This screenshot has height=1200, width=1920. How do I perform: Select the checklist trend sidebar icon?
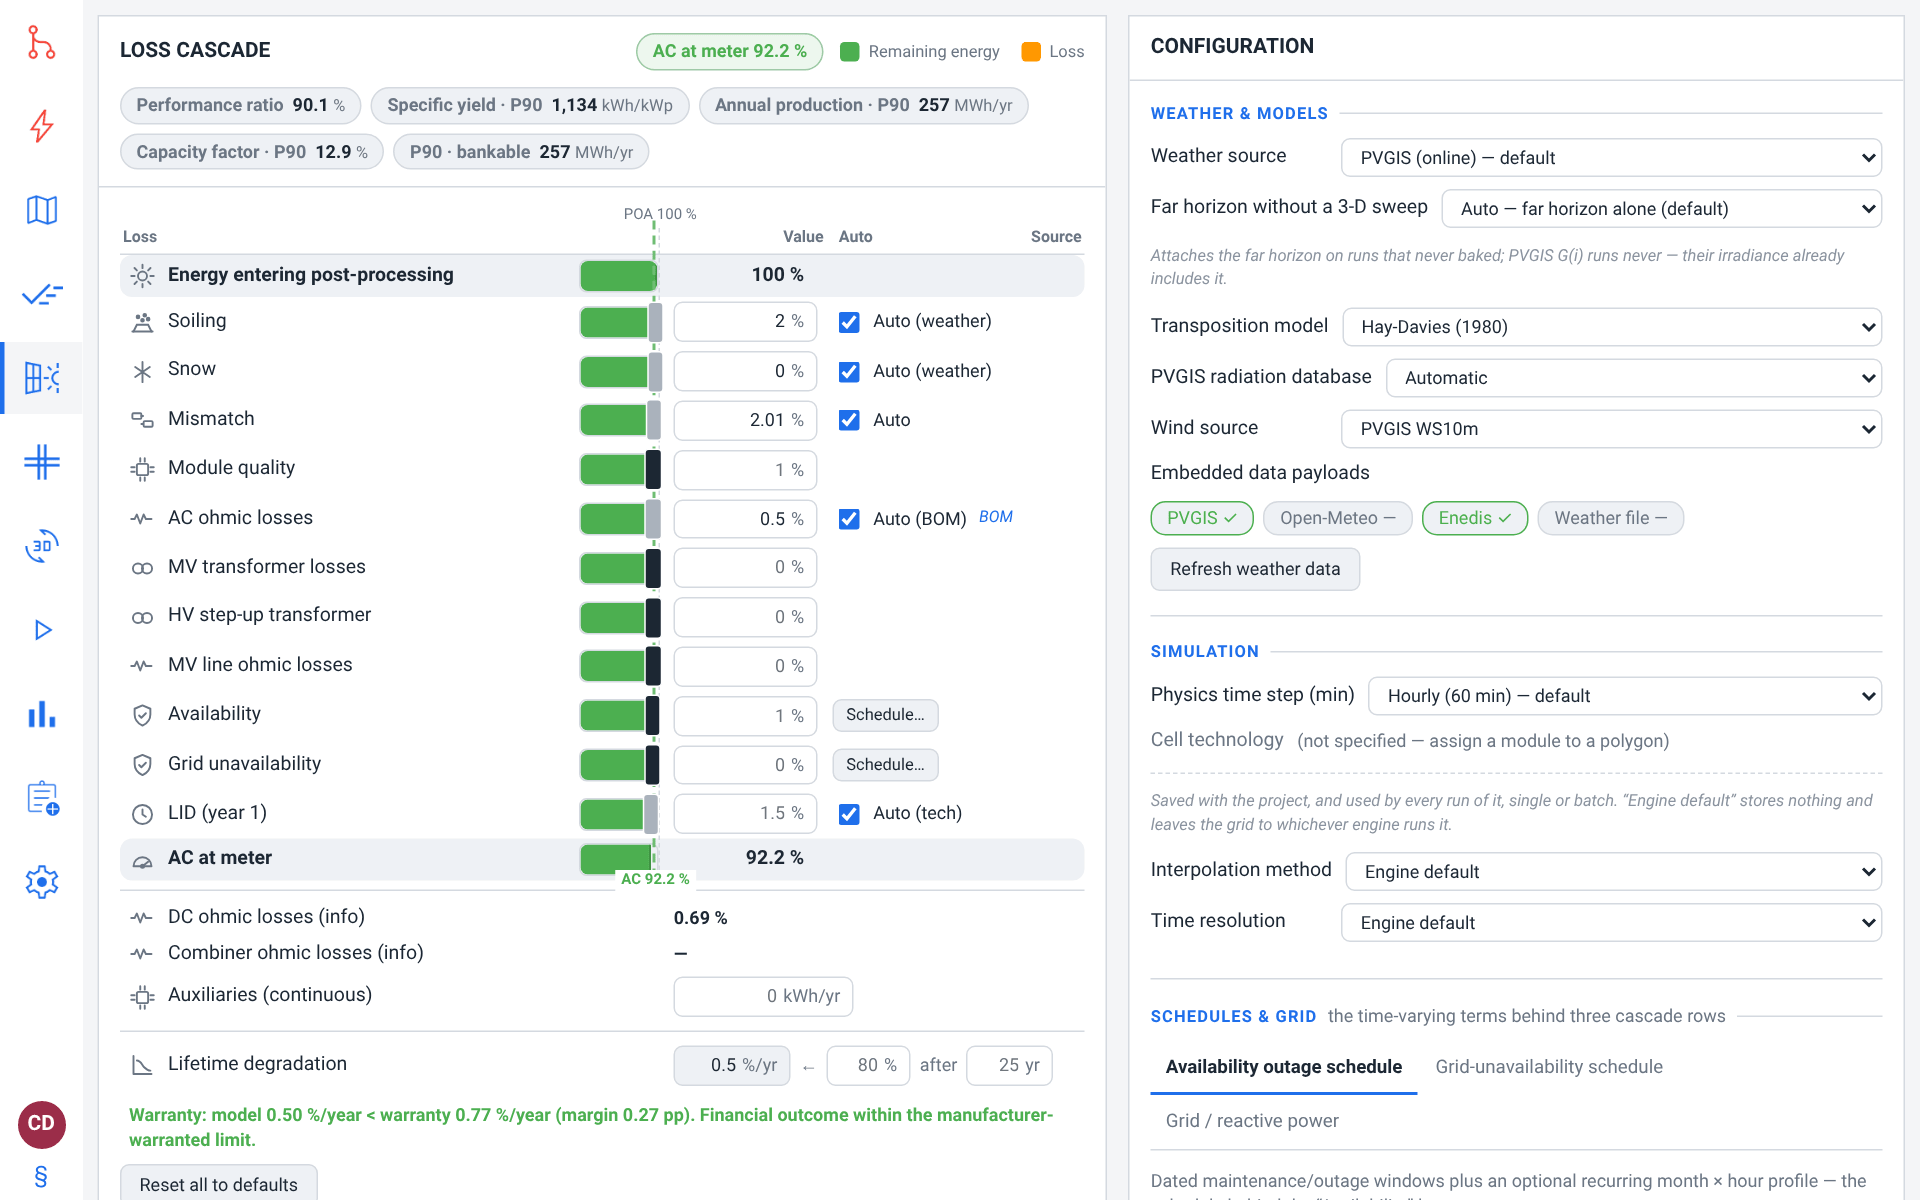41,294
